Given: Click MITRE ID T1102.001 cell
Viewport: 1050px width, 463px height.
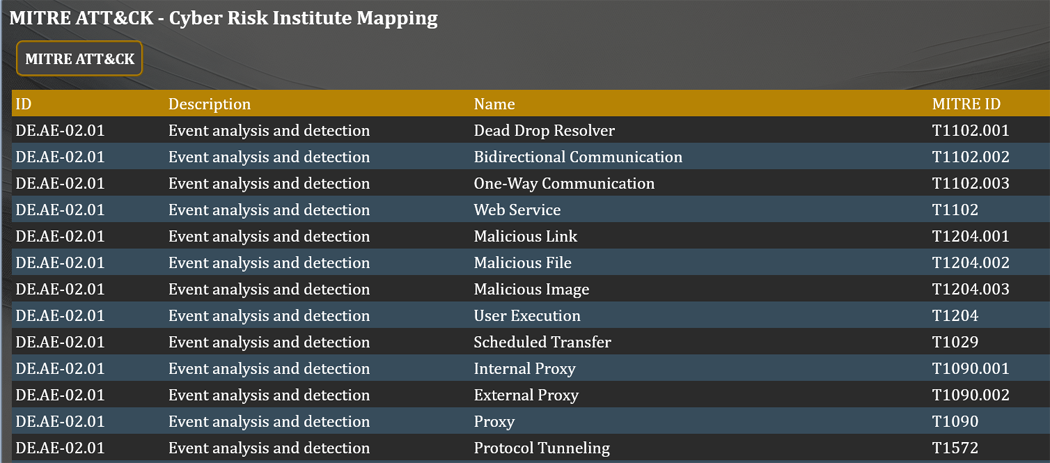Looking at the screenshot, I should pyautogui.click(x=970, y=131).
